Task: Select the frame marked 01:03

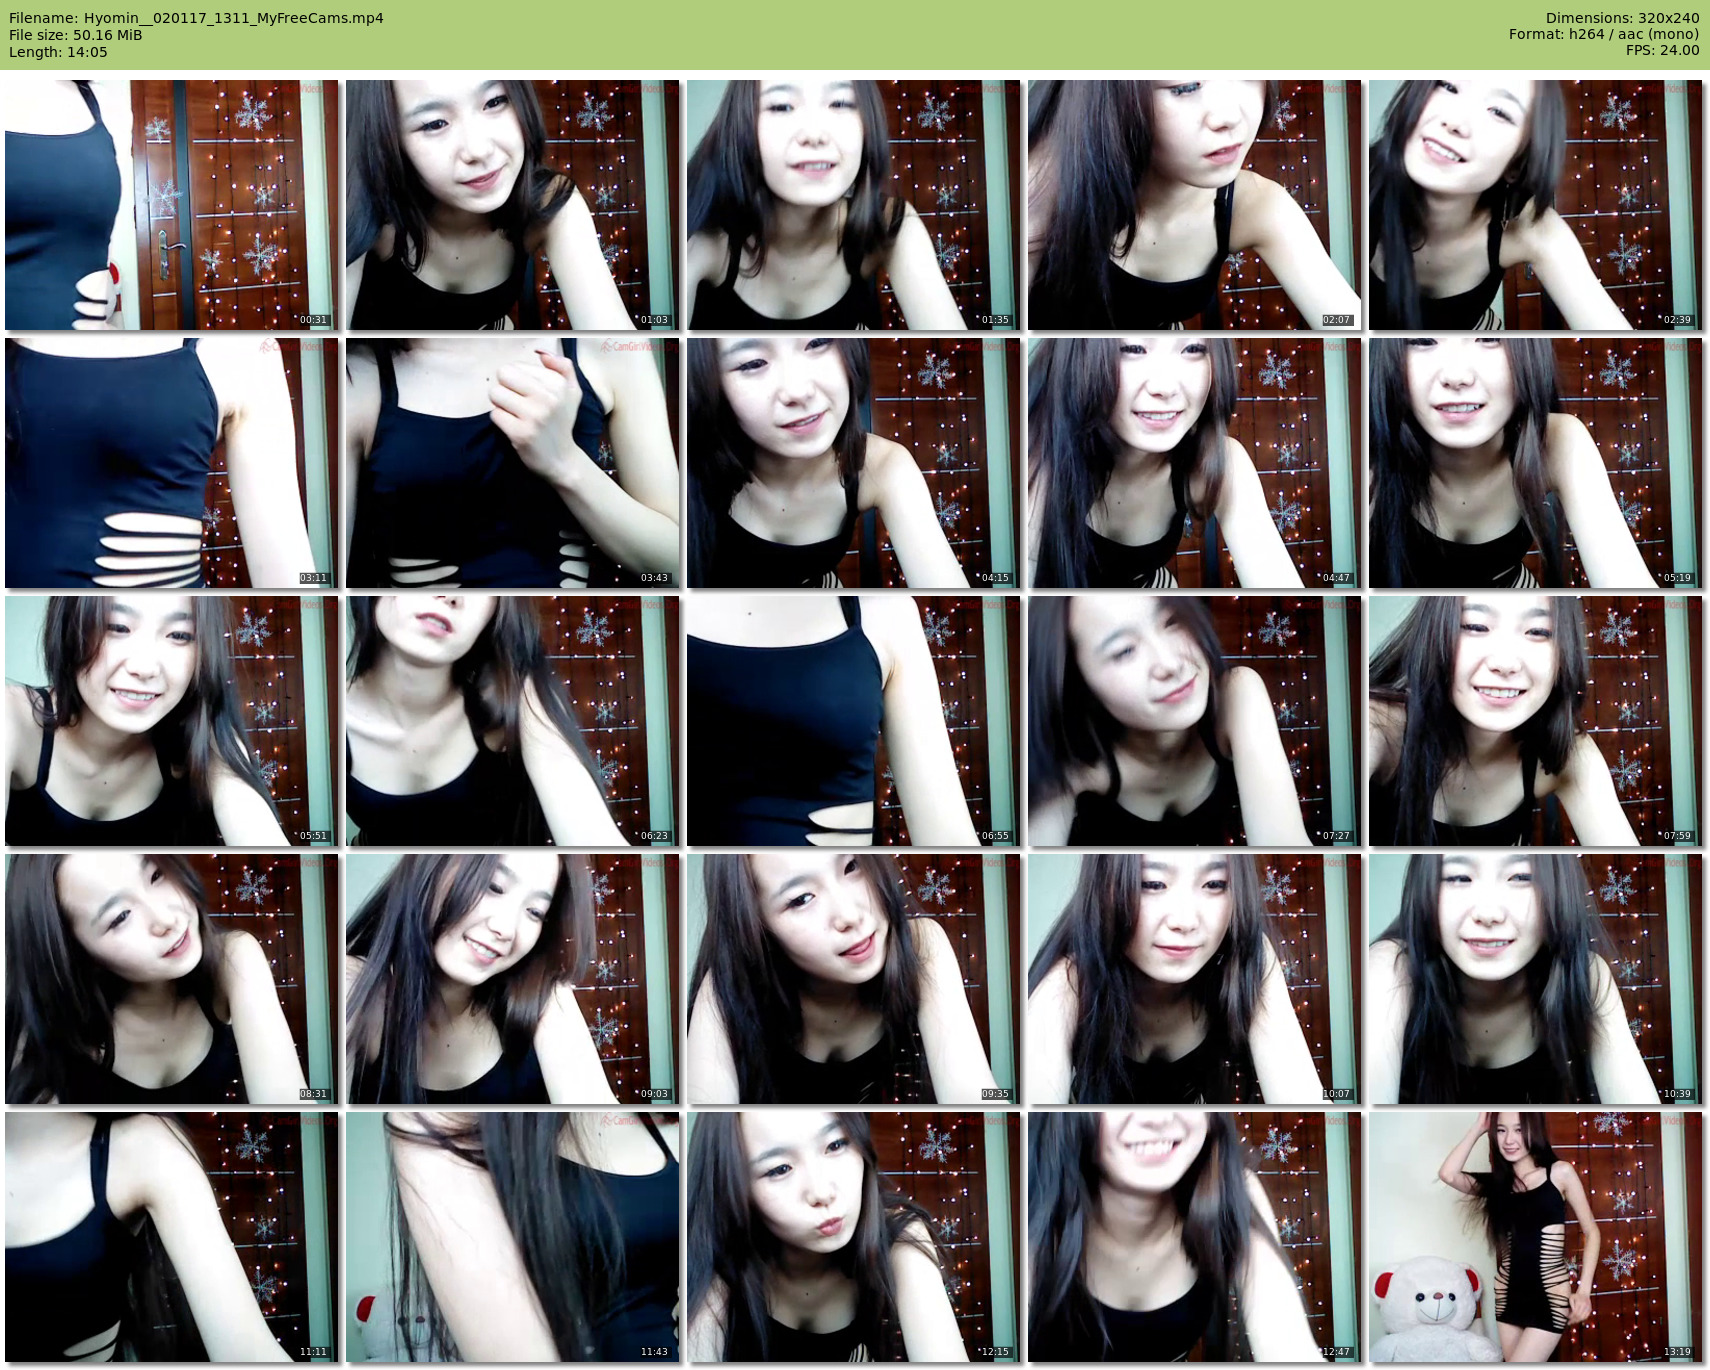Action: click(x=512, y=205)
